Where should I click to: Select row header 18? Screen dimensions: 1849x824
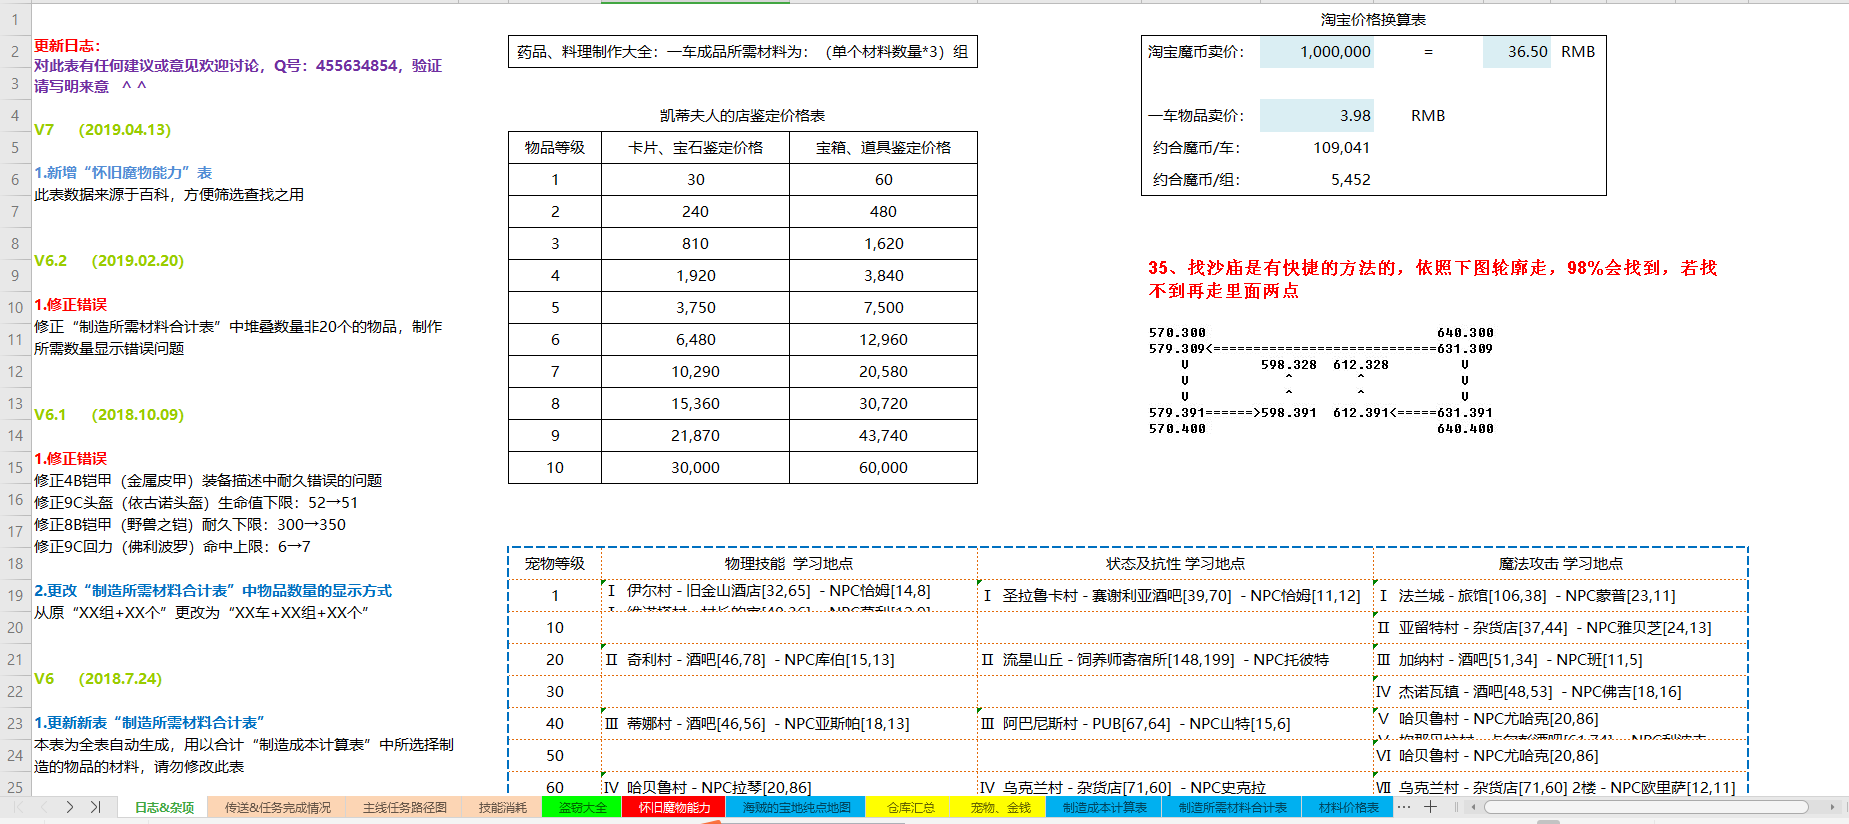[x=15, y=563]
